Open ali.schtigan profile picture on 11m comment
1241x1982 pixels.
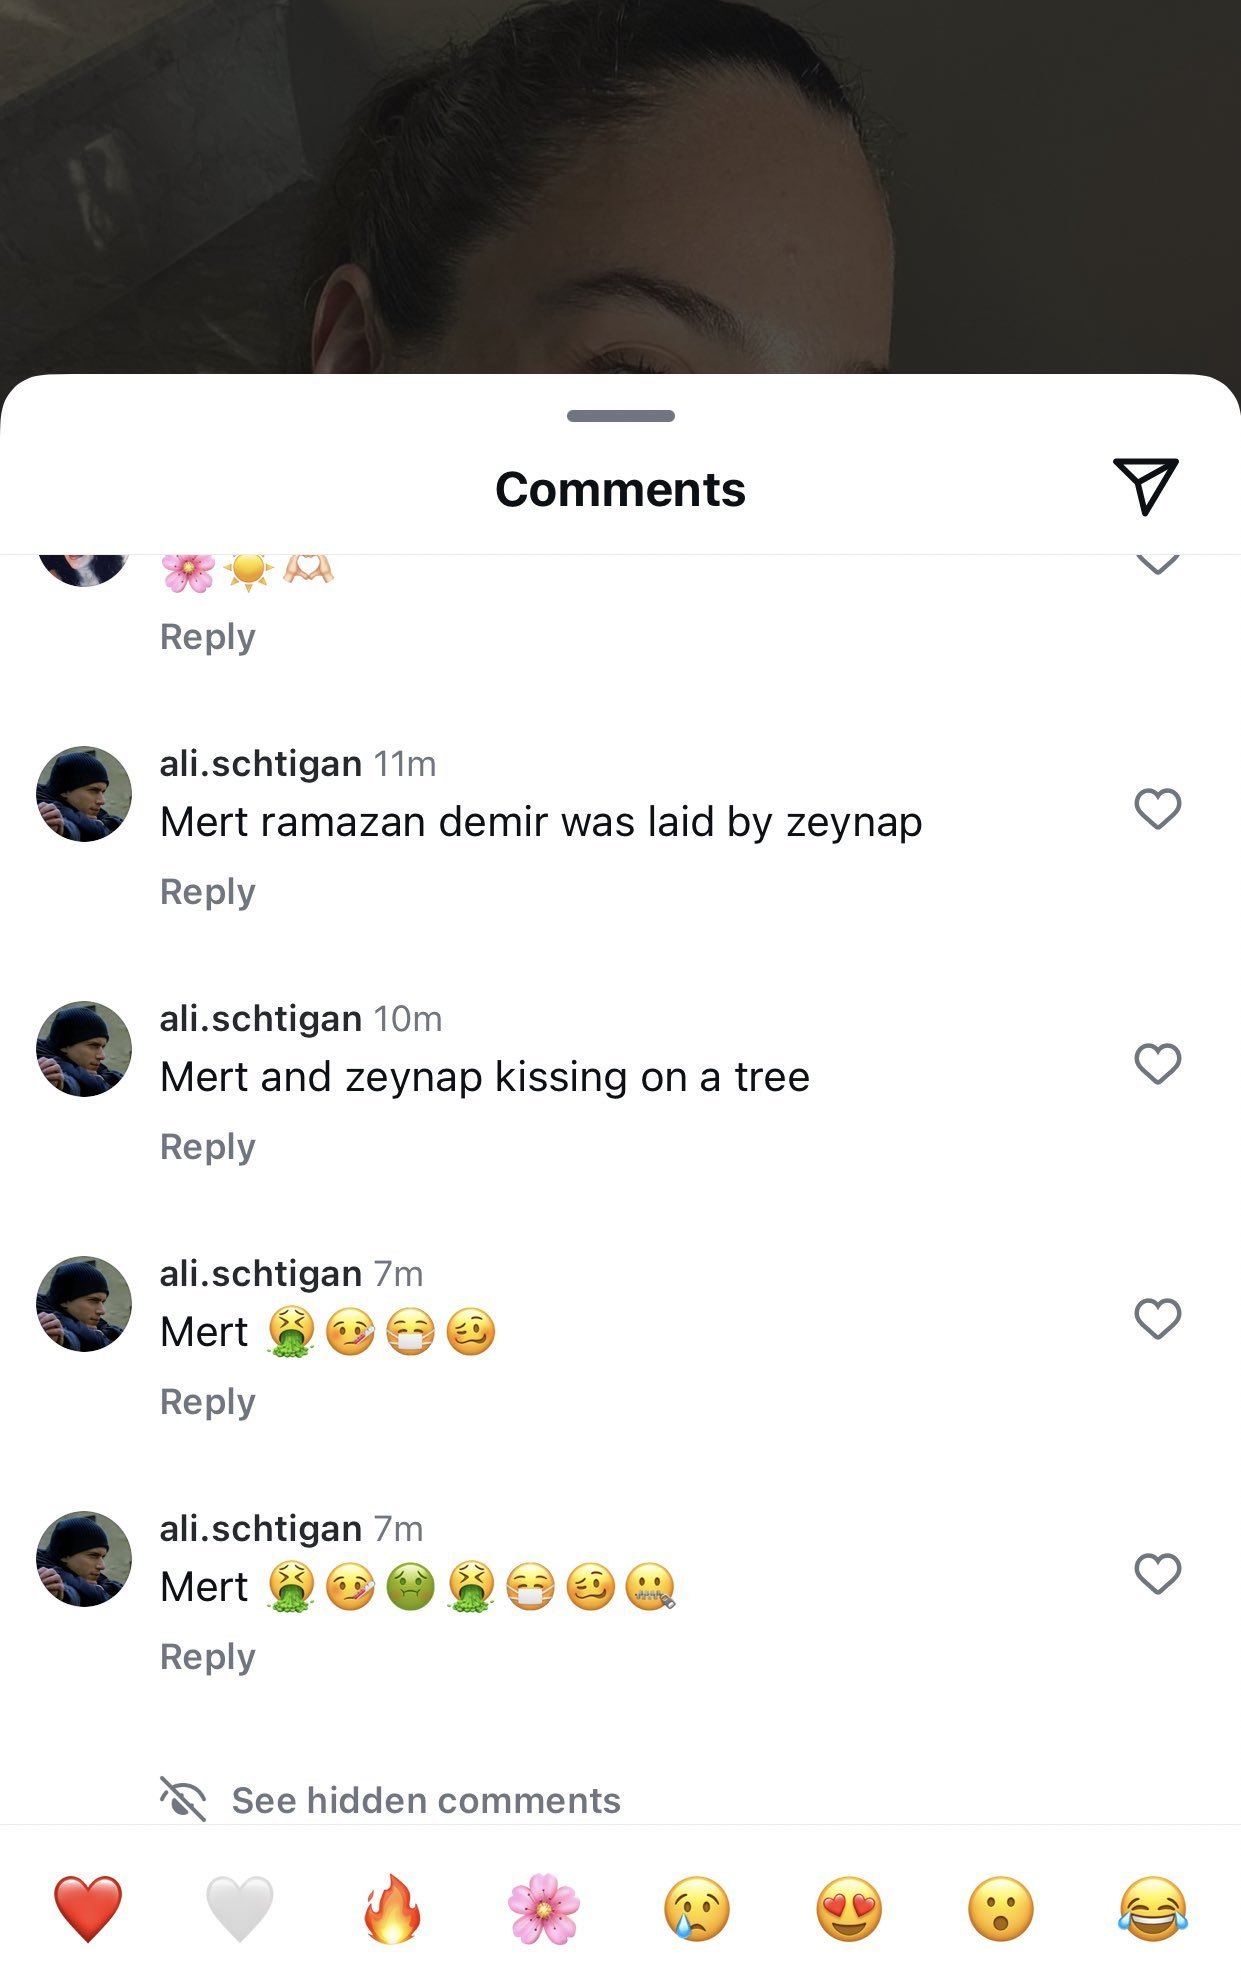[84, 794]
